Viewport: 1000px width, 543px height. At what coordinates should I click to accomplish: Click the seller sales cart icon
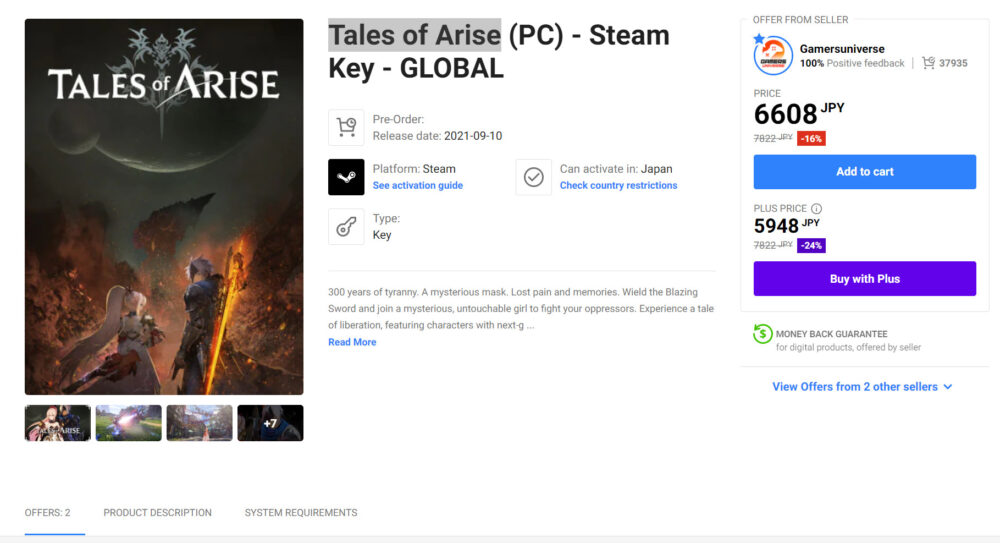coord(928,63)
